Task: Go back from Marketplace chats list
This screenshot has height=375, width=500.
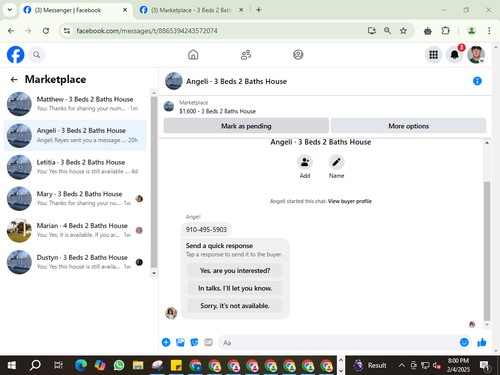Action: (x=14, y=80)
